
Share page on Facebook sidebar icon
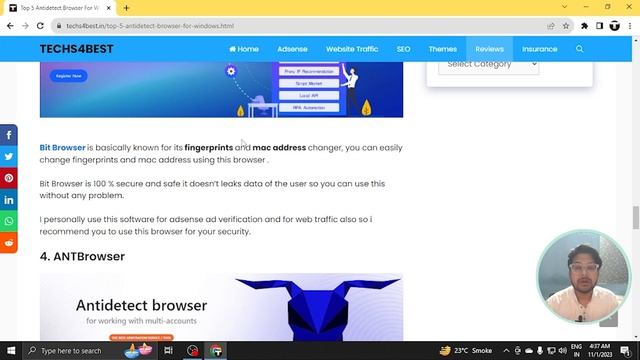[9, 135]
